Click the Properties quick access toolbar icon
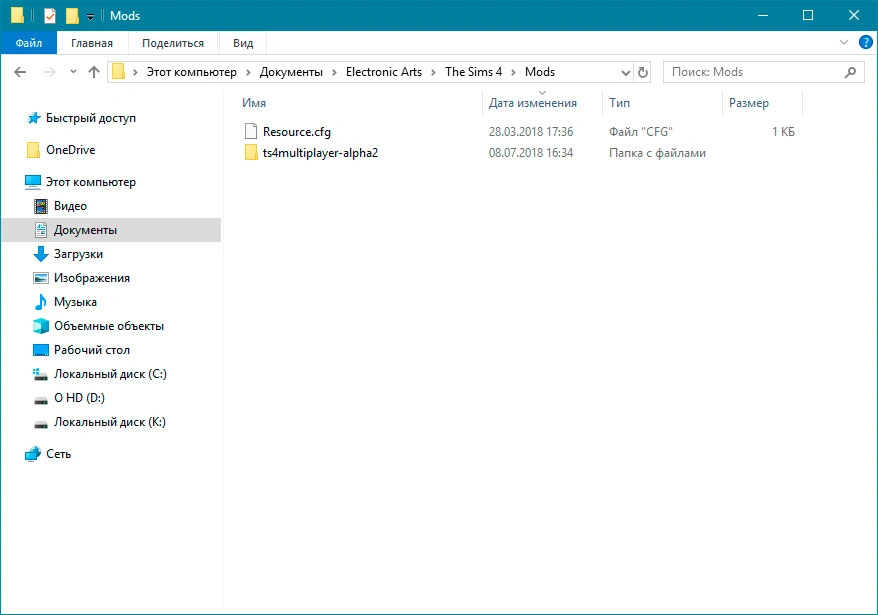Image resolution: width=878 pixels, height=615 pixels. coord(50,16)
